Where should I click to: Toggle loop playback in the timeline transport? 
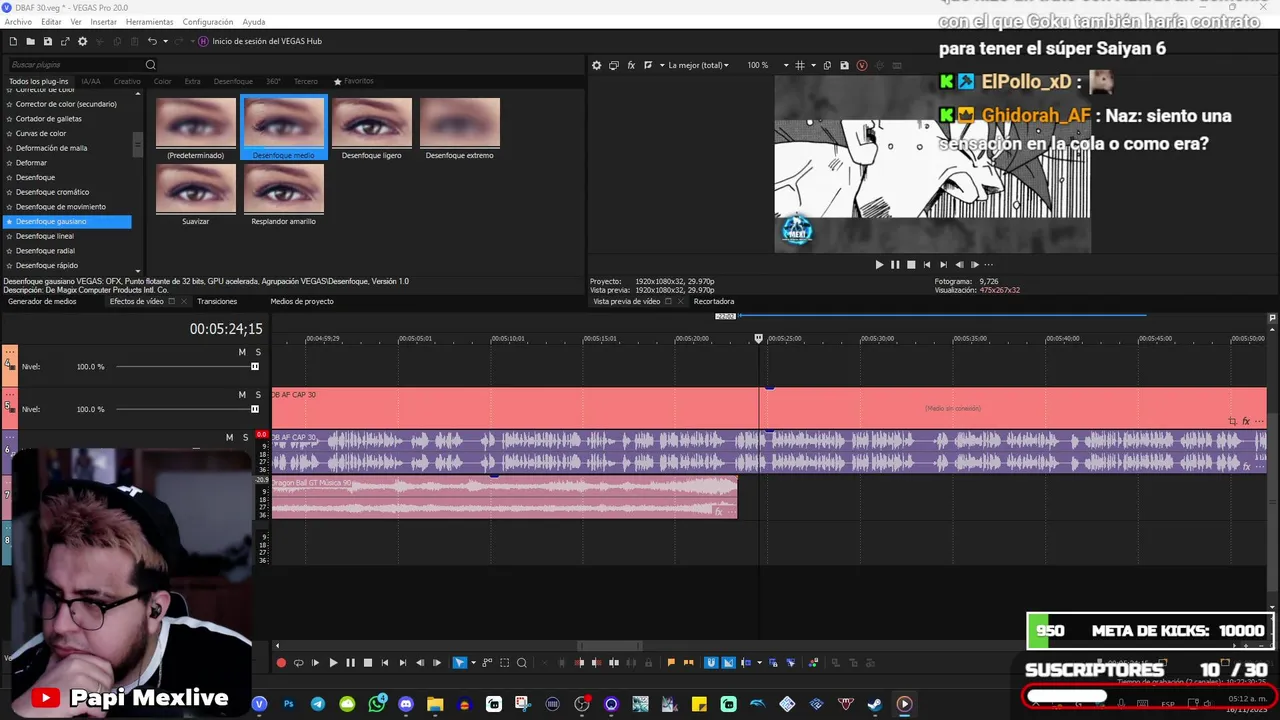point(298,662)
